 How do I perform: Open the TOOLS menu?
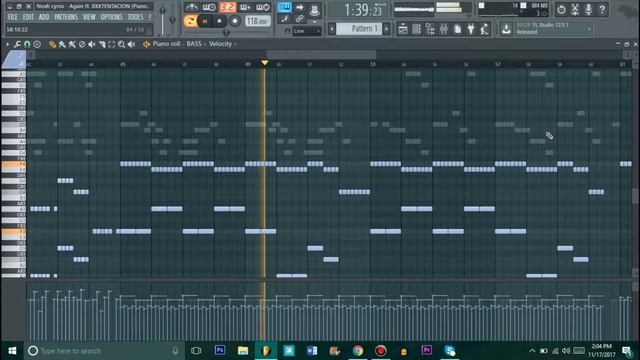135,17
